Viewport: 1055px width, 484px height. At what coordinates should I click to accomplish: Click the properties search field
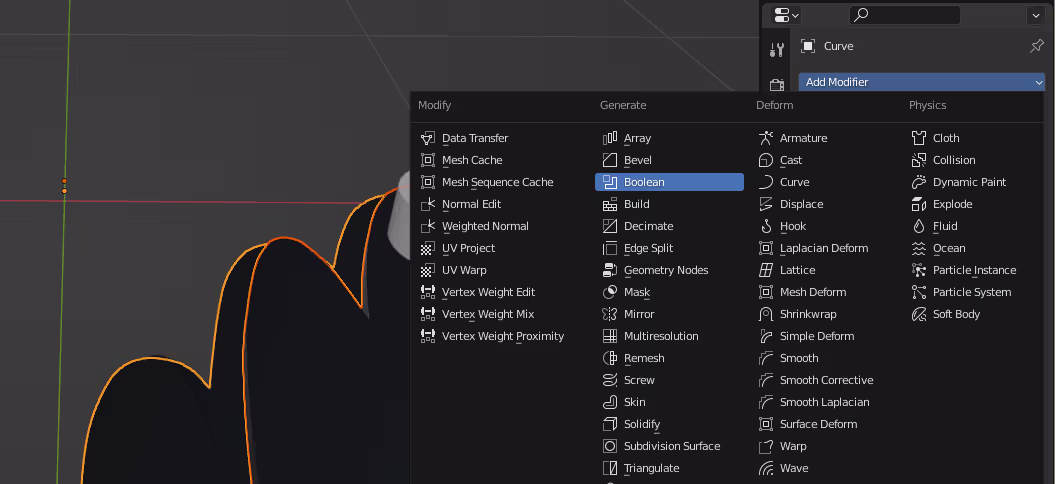tap(905, 15)
